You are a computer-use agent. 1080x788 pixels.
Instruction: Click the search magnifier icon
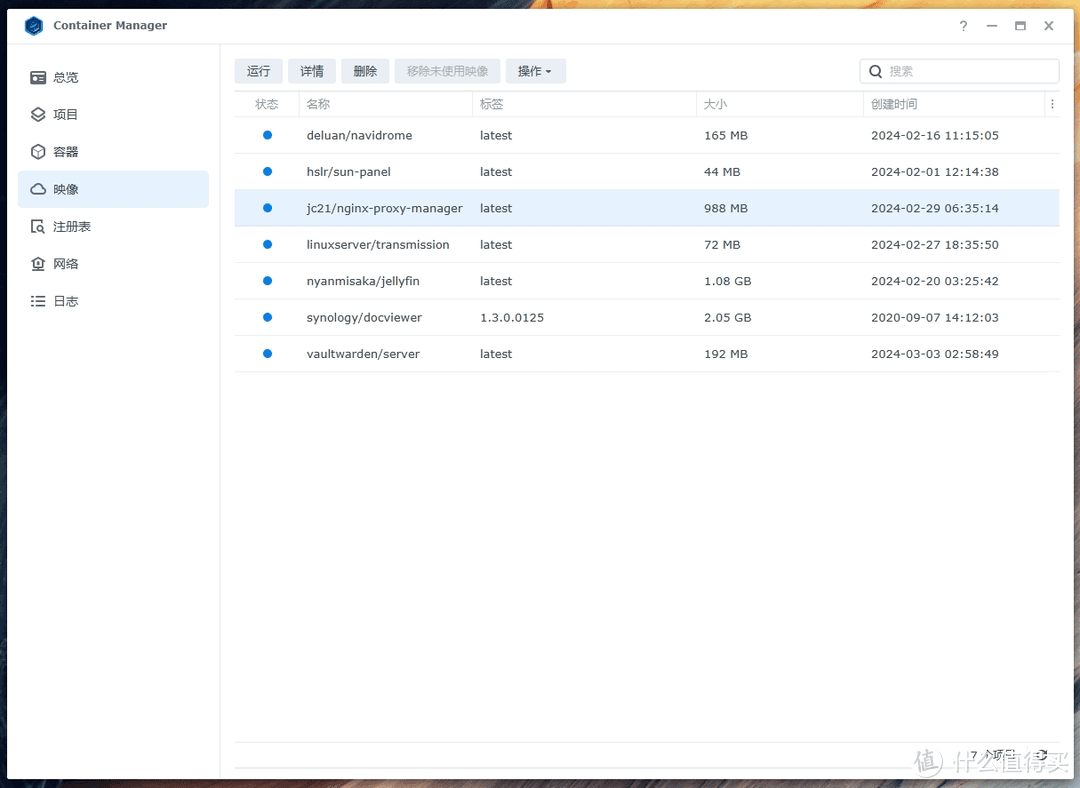point(875,71)
